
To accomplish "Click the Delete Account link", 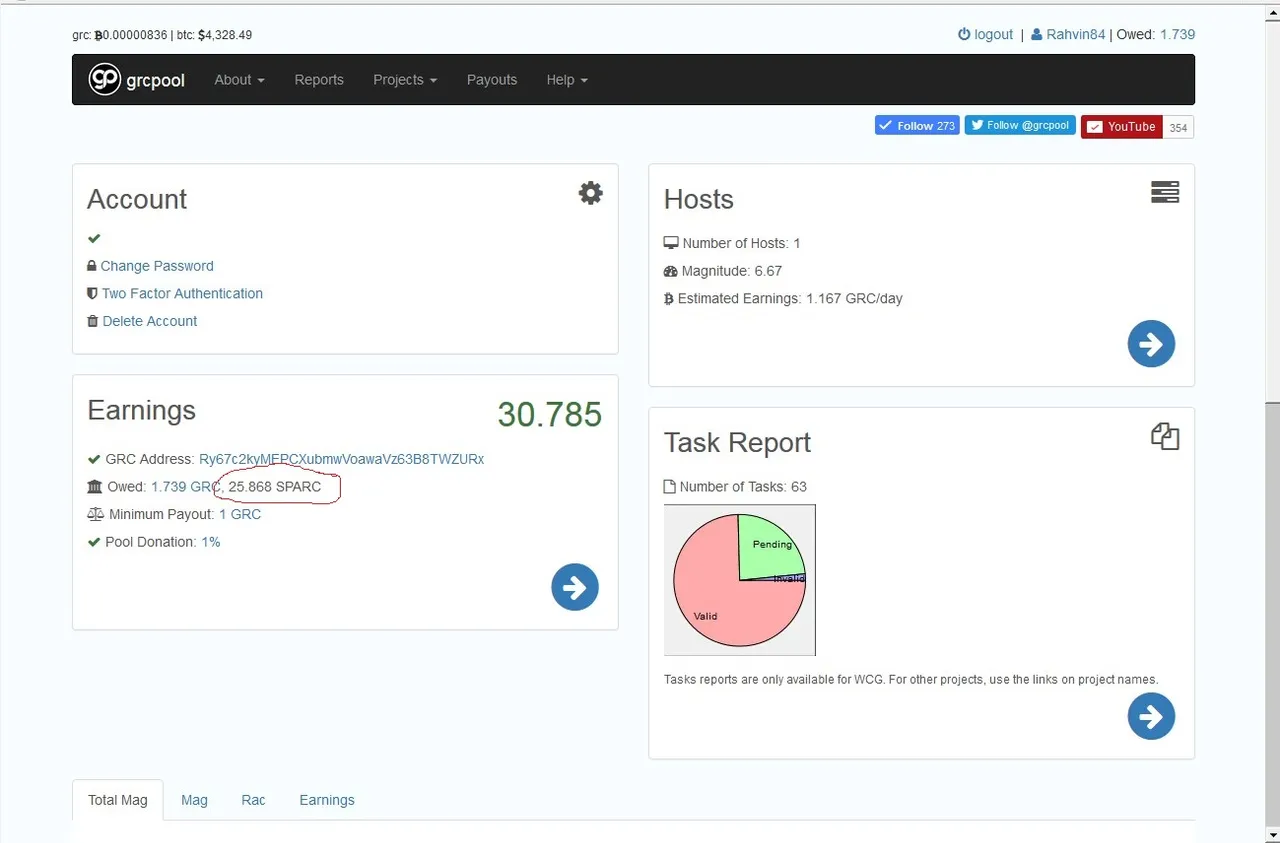I will pos(150,321).
